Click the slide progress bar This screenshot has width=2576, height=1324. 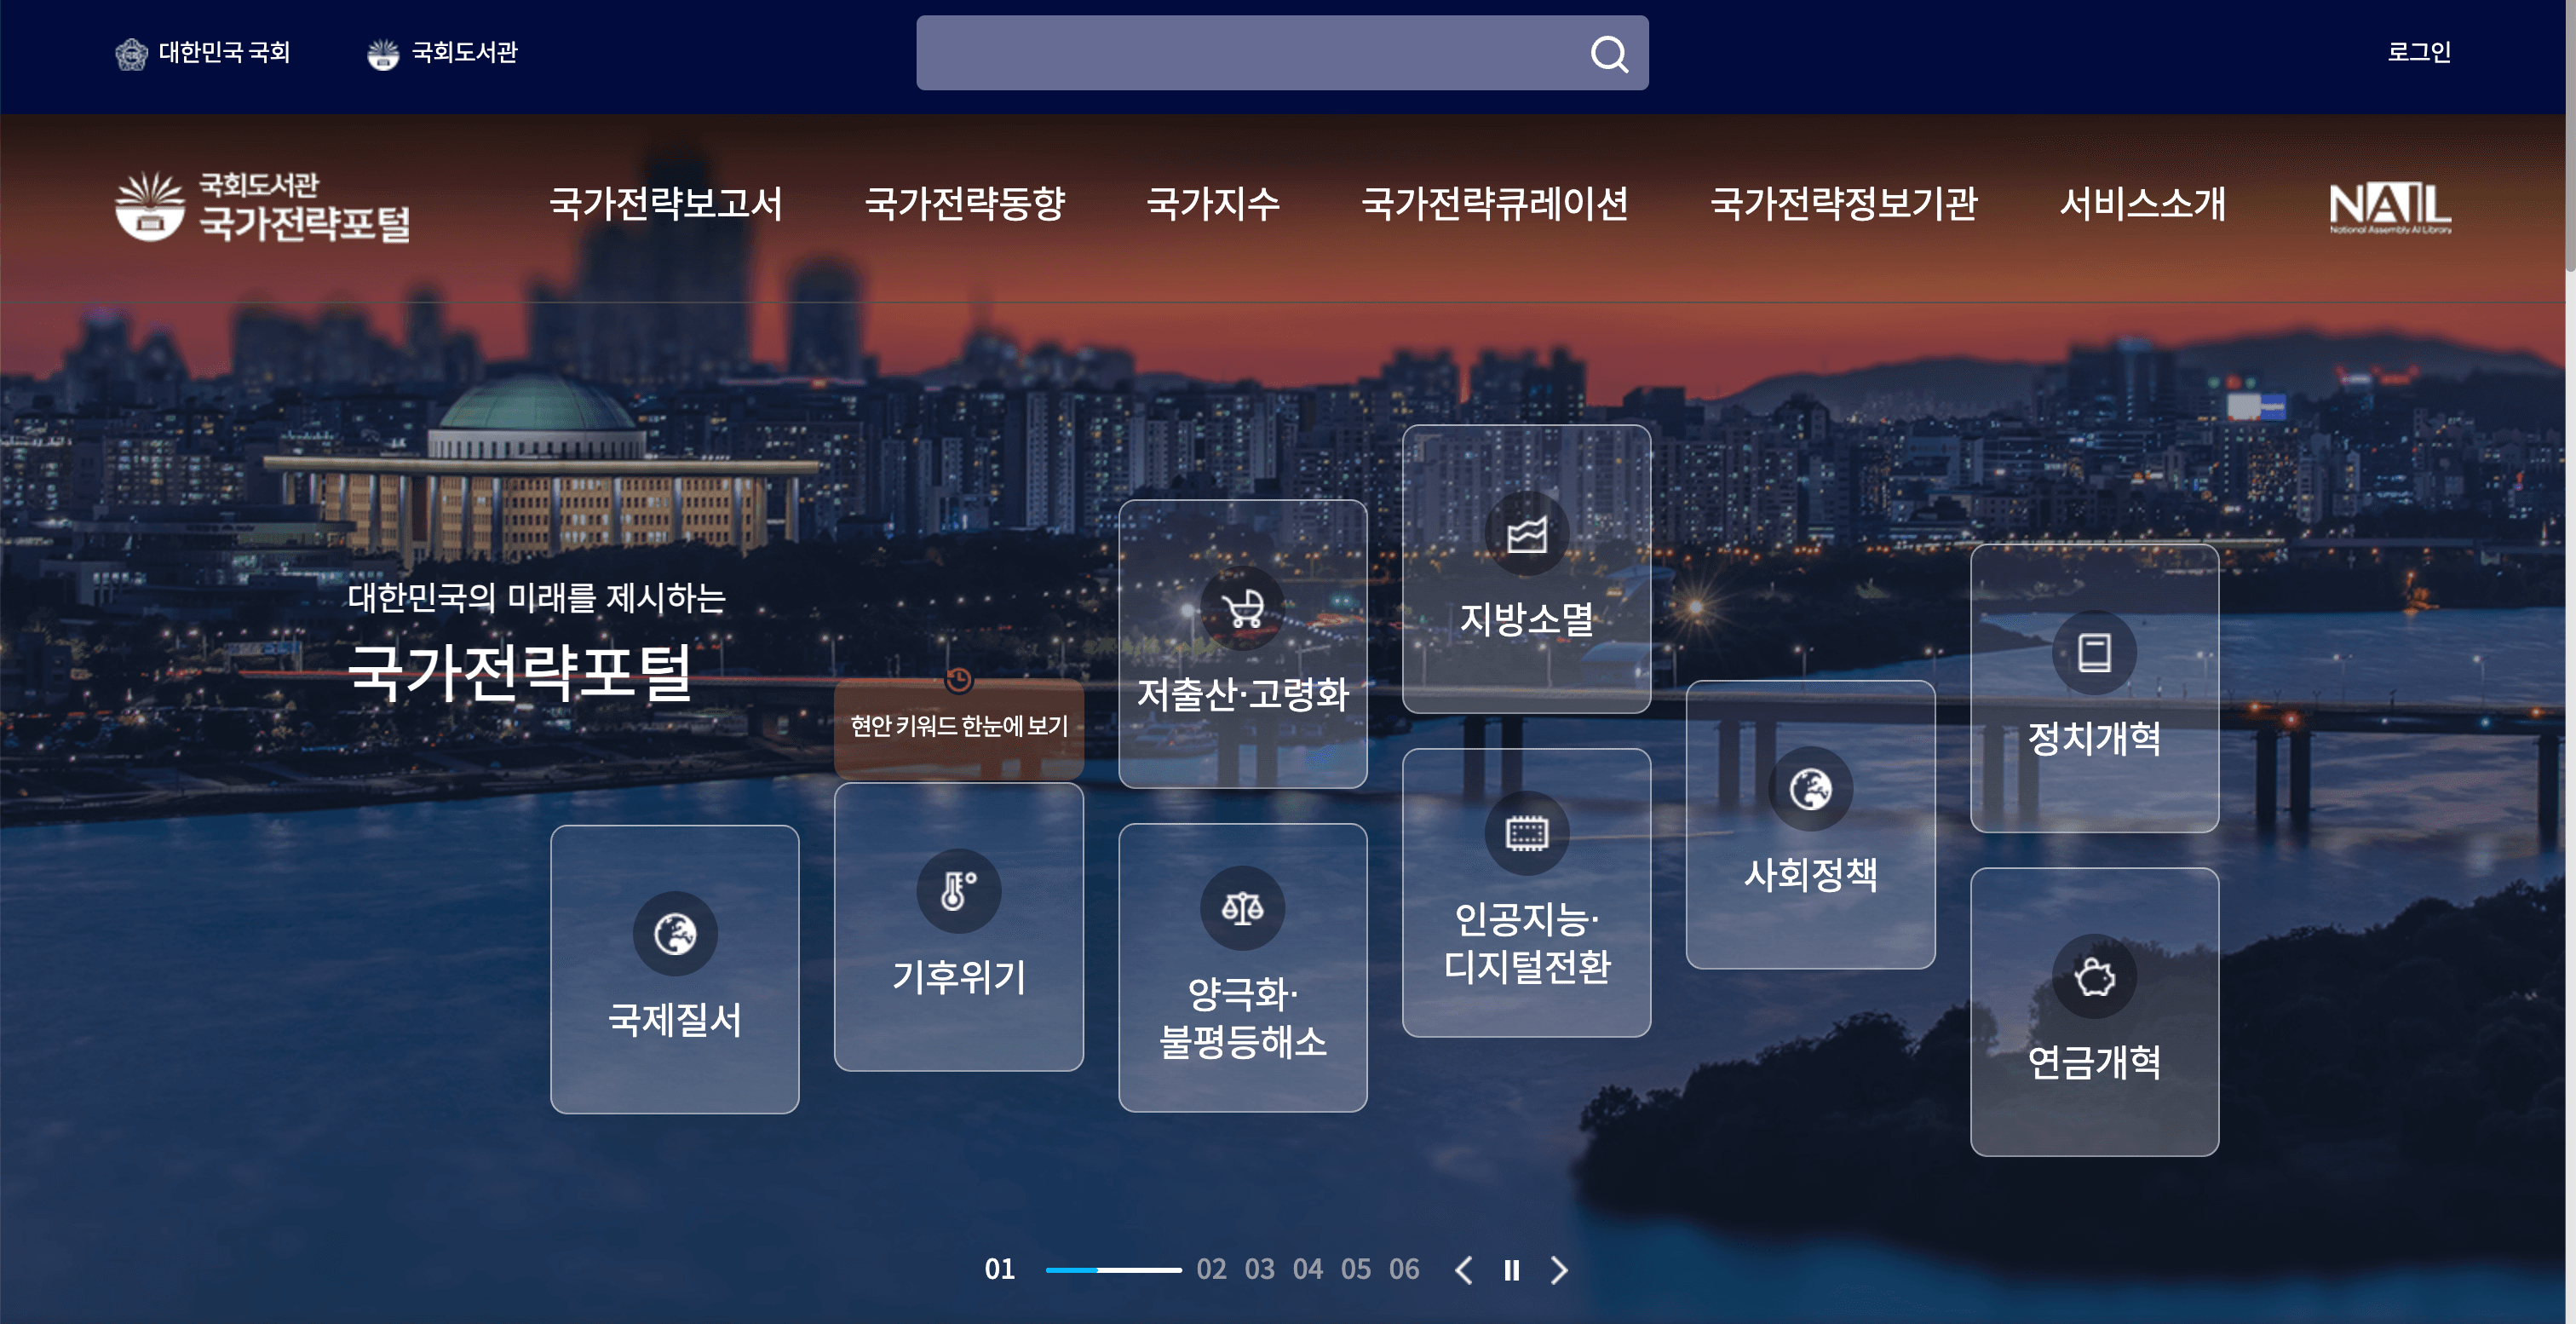point(1113,1270)
